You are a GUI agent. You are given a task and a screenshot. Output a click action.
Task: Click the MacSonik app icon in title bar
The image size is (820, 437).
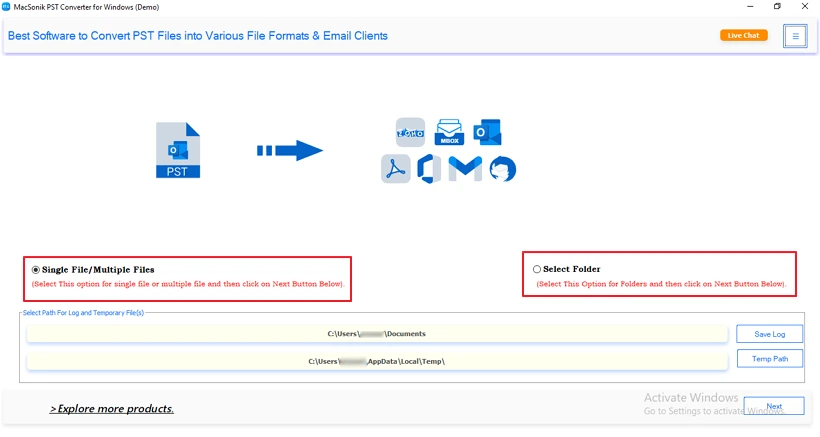click(6, 7)
